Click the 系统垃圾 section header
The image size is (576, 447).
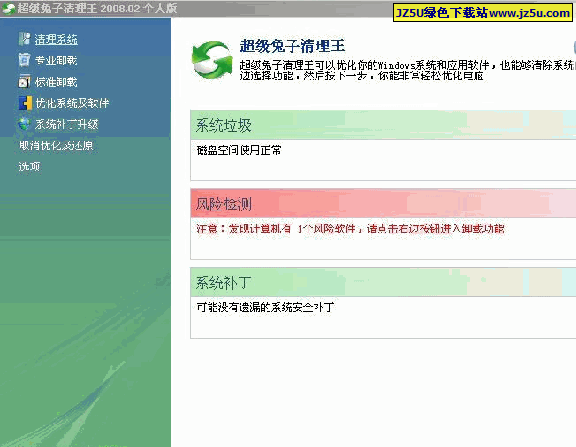(383, 125)
